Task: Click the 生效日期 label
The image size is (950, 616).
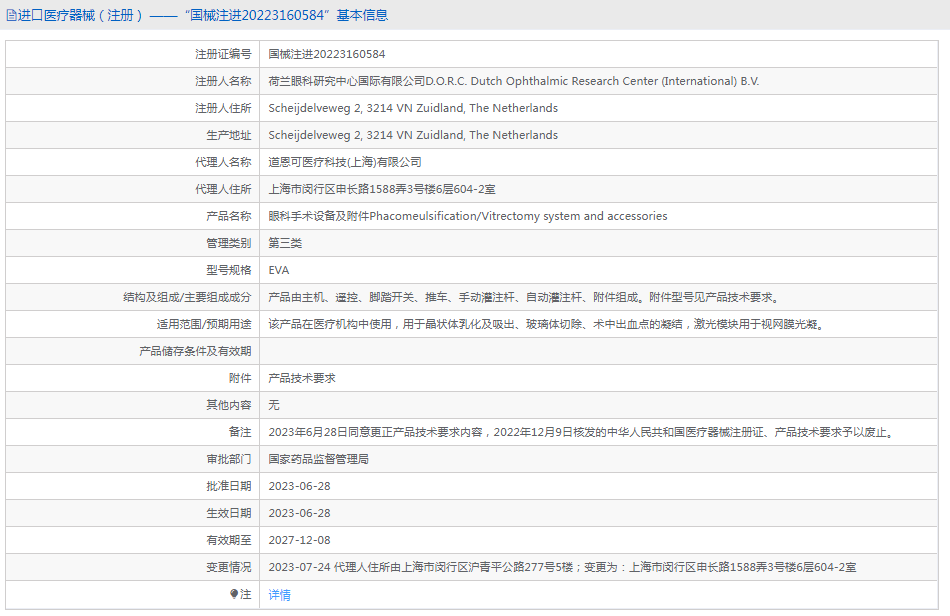Action: tap(228, 513)
